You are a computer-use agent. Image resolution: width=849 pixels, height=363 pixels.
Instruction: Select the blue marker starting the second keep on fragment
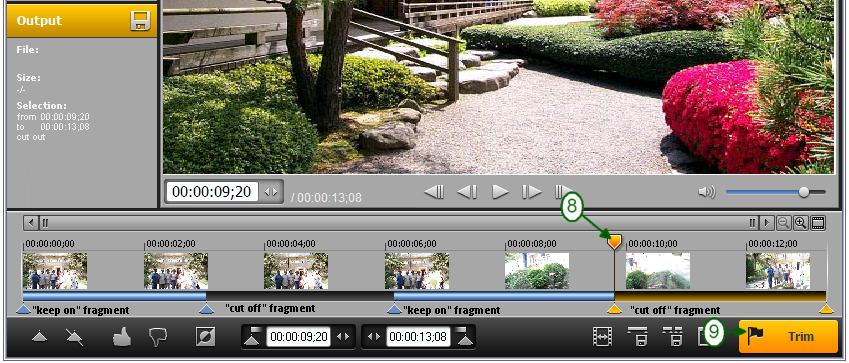tap(394, 309)
